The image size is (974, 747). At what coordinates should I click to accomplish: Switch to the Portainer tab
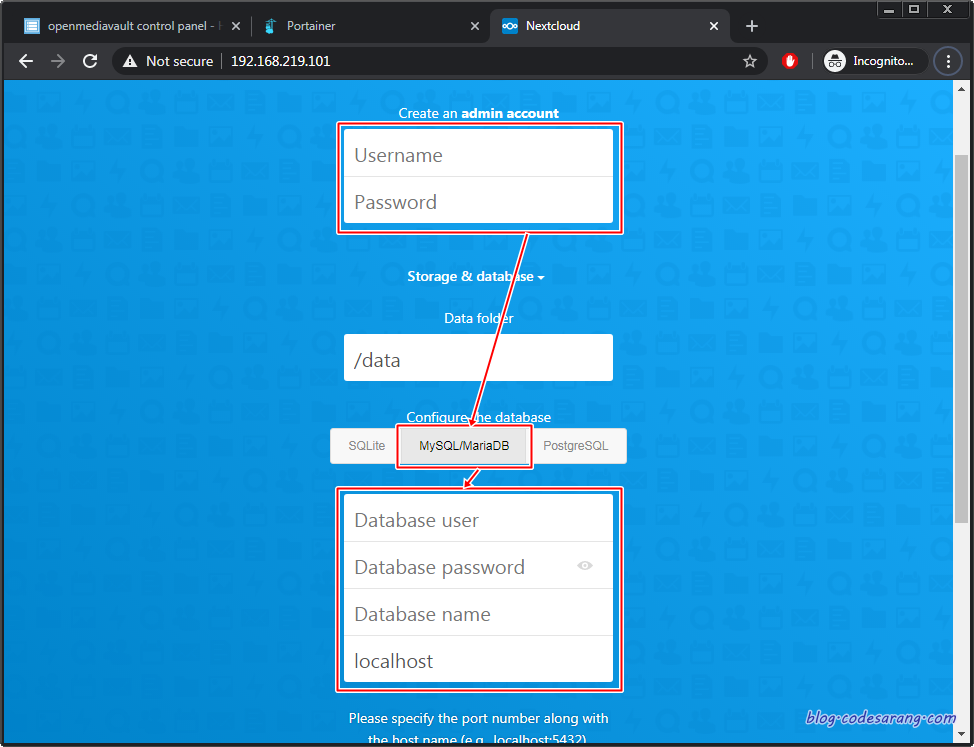(370, 26)
